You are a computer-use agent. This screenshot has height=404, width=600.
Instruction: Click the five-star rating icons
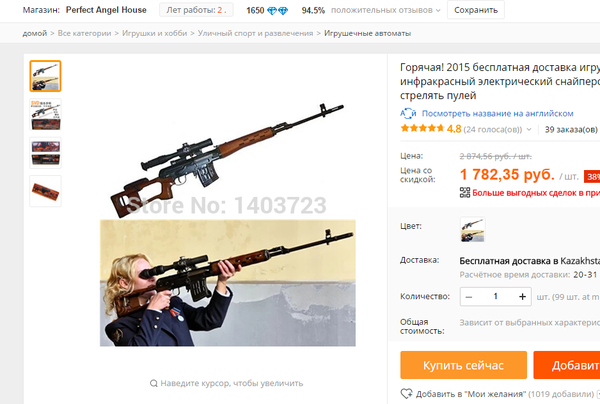click(422, 128)
